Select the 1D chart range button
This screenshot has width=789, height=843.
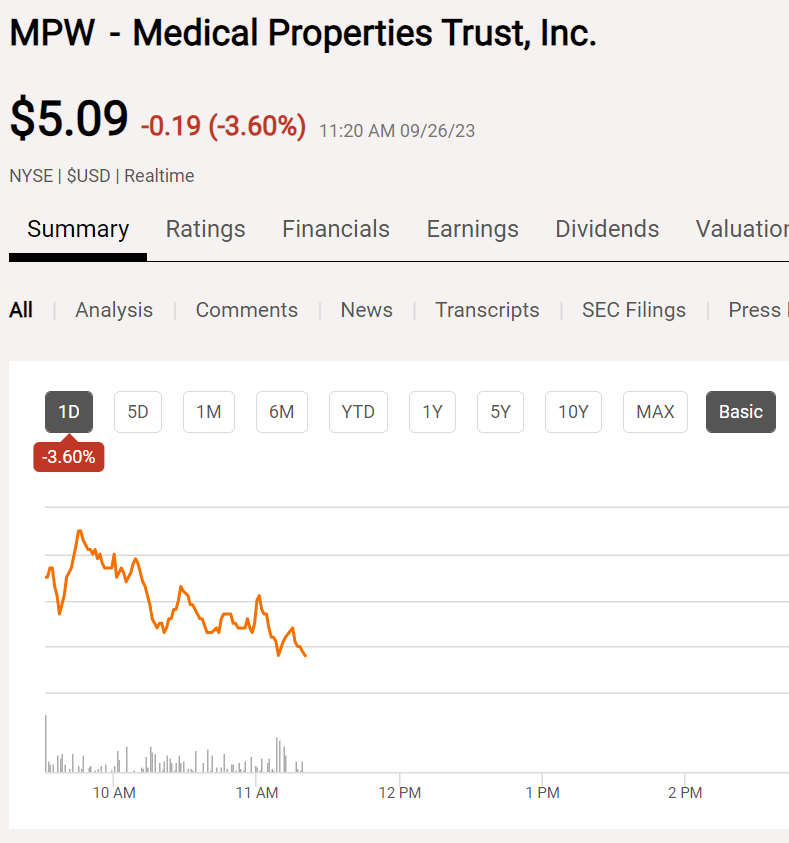(69, 412)
